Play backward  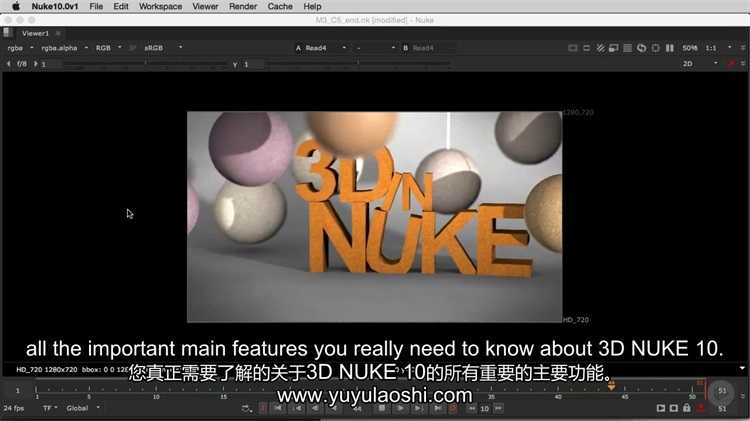tap(334, 409)
